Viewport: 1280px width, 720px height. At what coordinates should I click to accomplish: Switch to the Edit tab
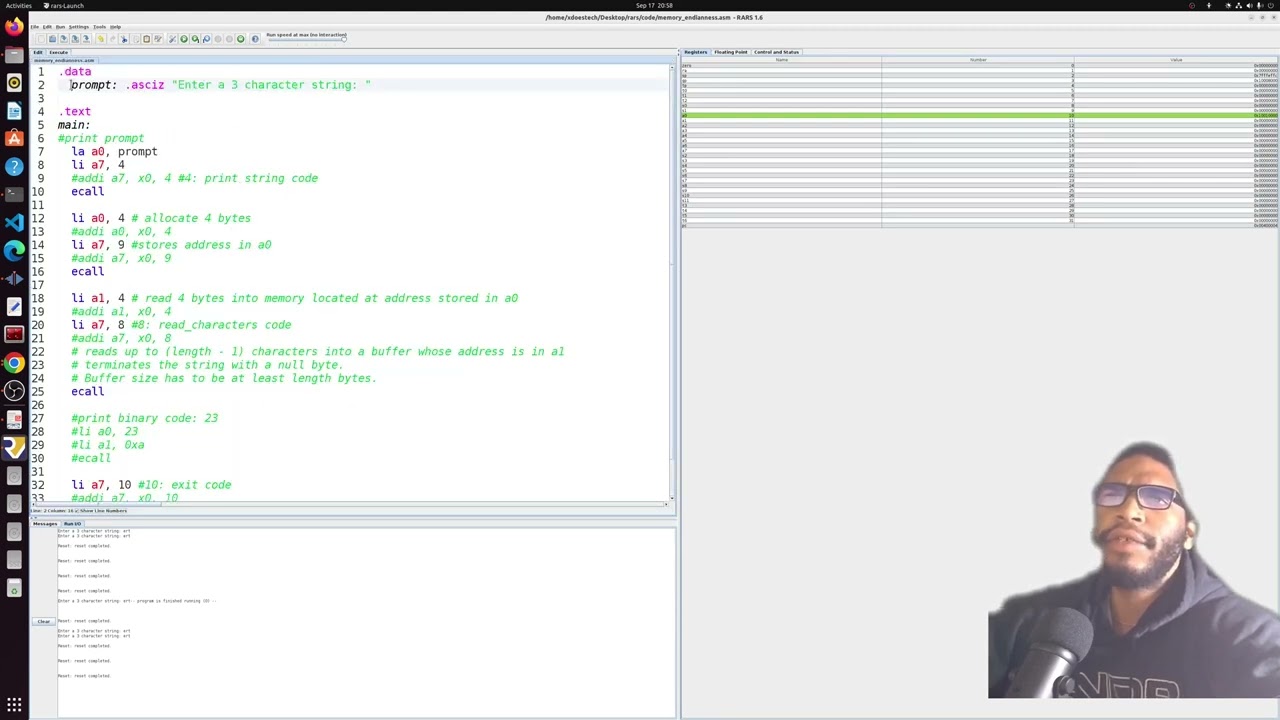coord(38,52)
